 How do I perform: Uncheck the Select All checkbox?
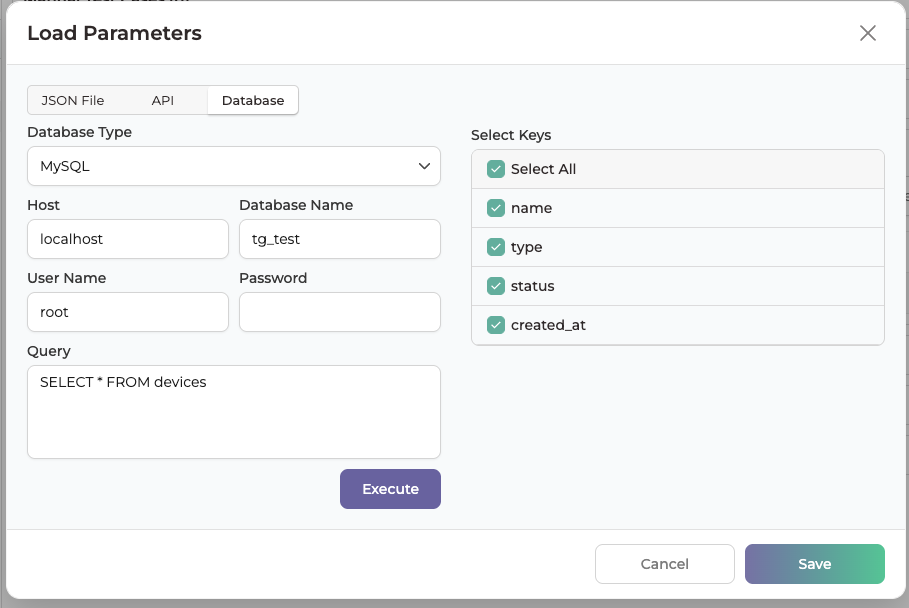[496, 169]
